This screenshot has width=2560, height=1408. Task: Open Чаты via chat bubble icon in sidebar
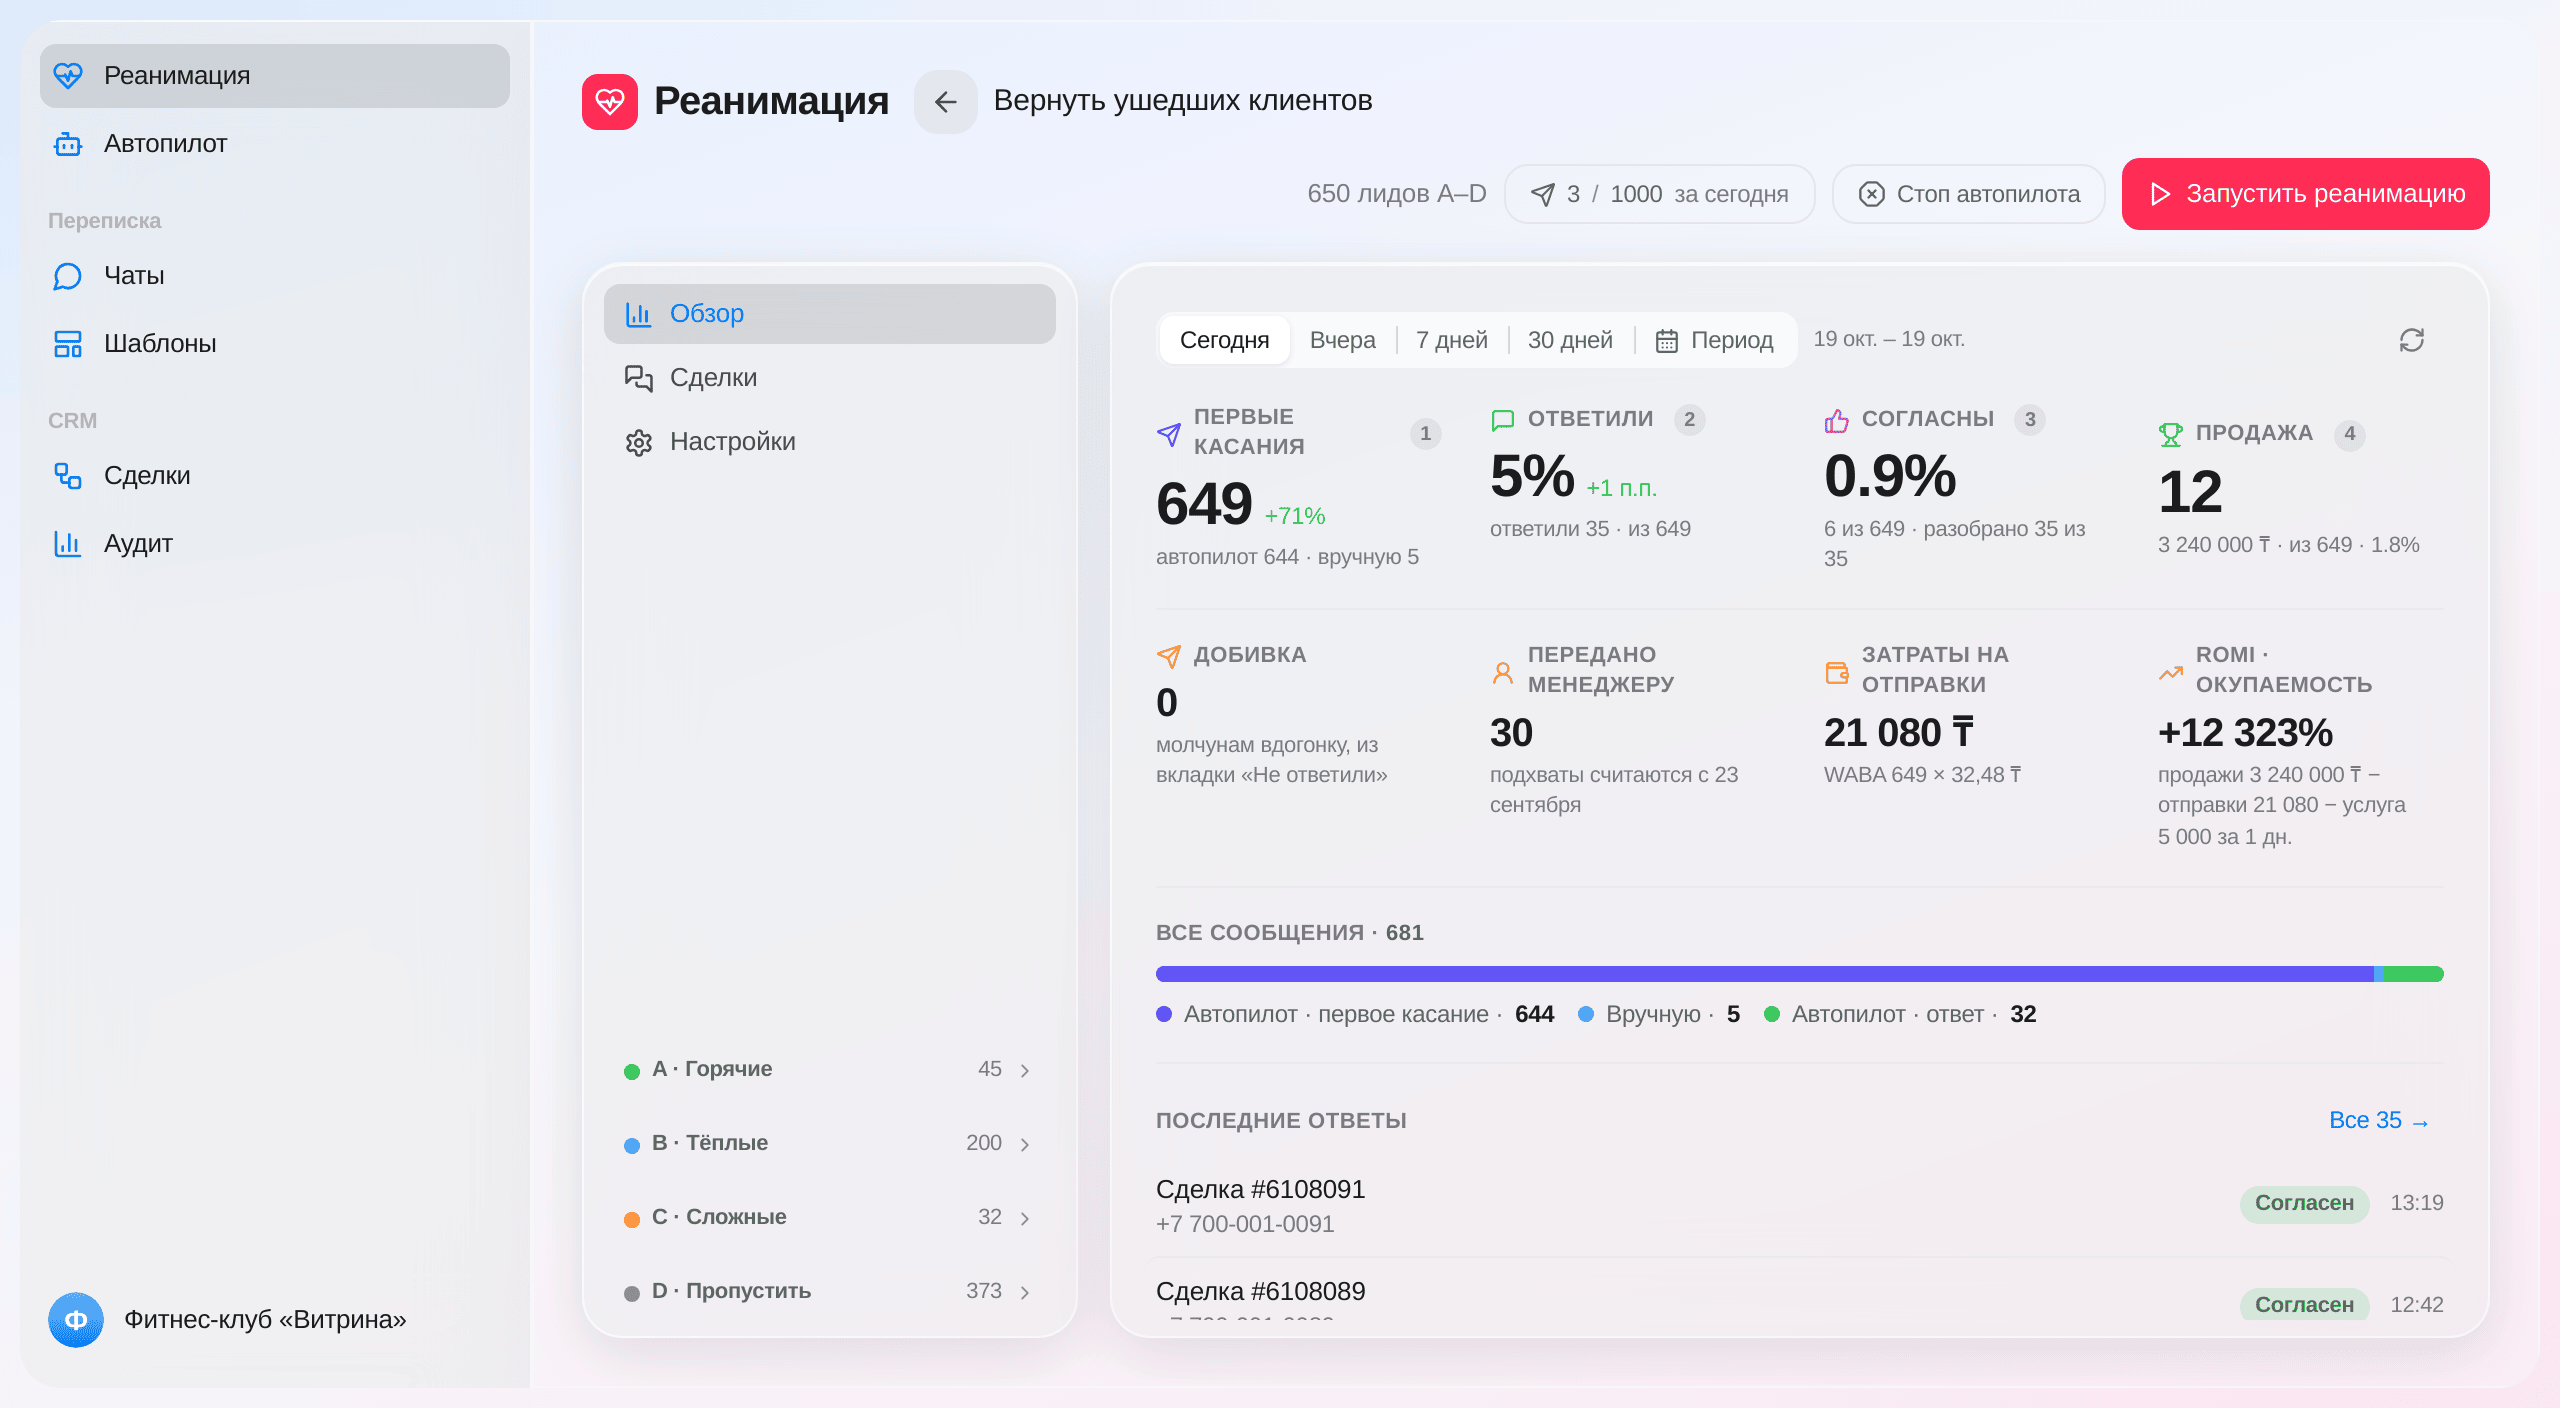(x=67, y=276)
